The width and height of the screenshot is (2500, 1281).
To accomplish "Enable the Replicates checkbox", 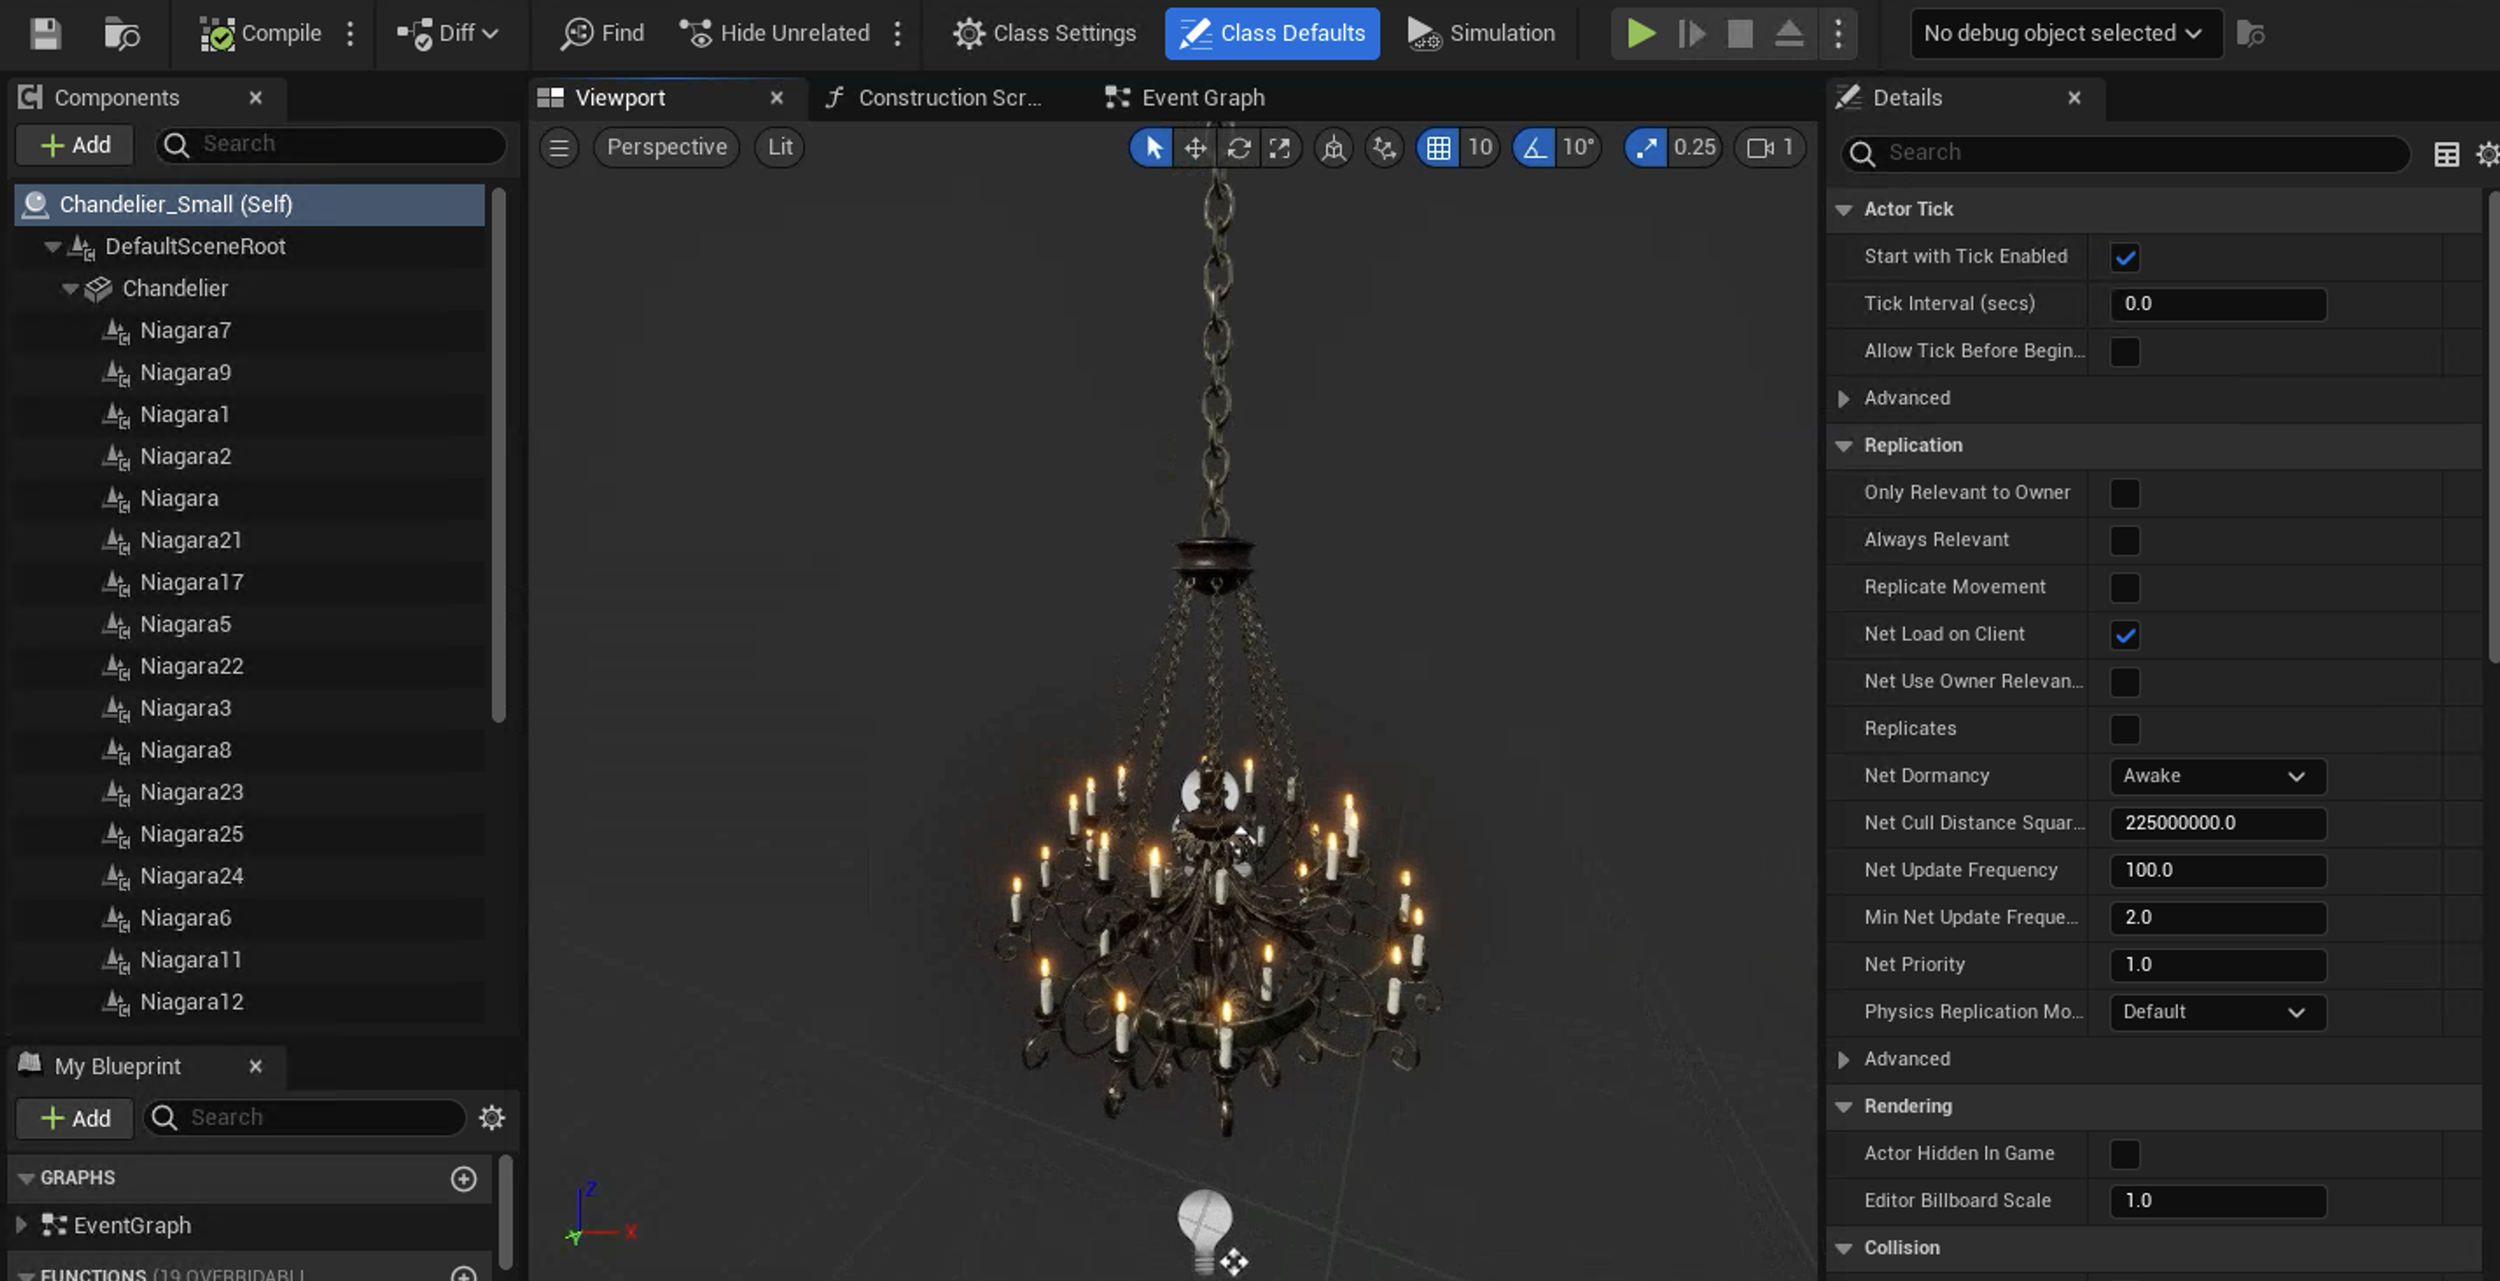I will pyautogui.click(x=2124, y=729).
